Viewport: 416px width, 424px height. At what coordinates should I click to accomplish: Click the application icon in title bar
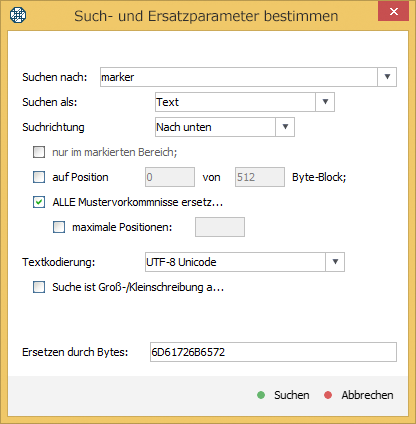coord(18,15)
